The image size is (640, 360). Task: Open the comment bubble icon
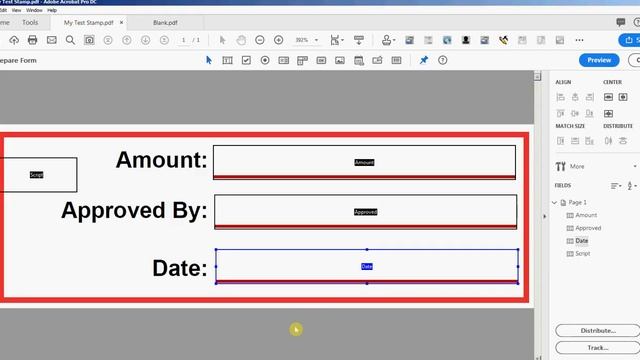620,22
